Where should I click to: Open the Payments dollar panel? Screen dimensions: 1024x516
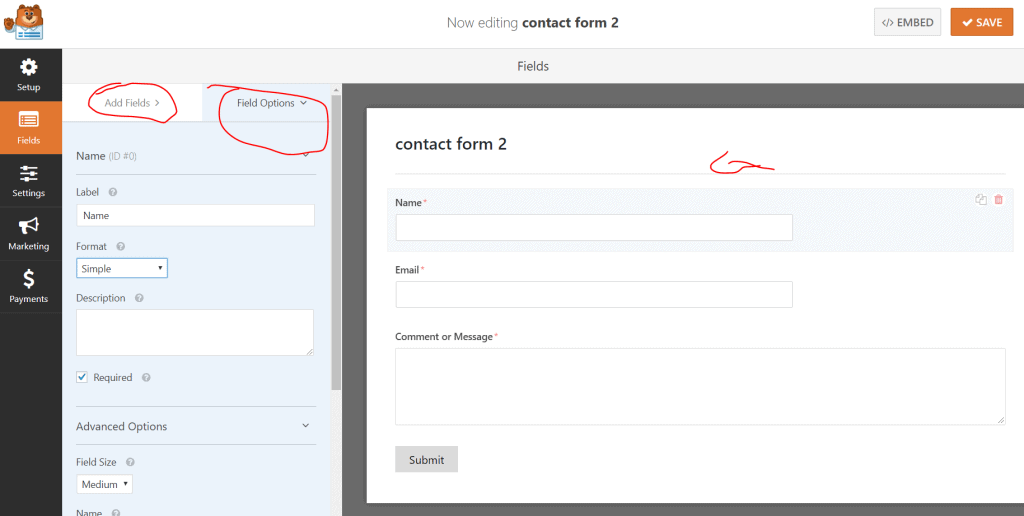pyautogui.click(x=29, y=287)
